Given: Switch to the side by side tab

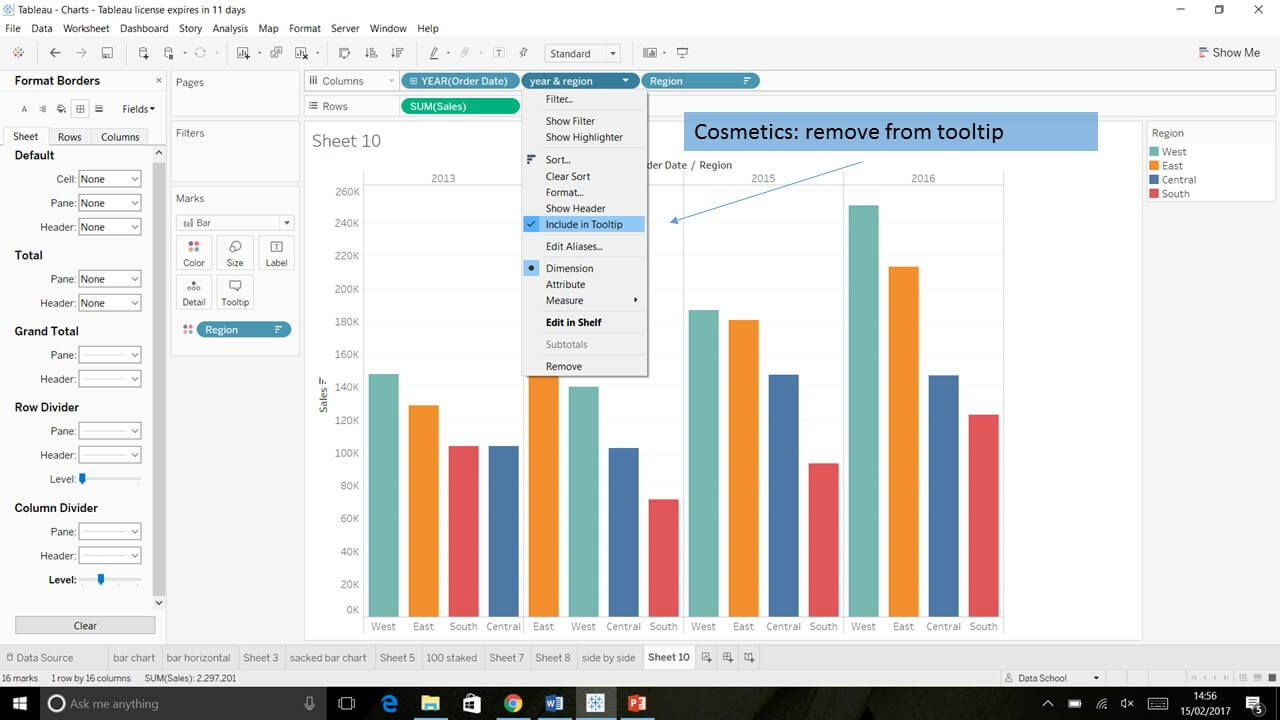Looking at the screenshot, I should click(x=608, y=657).
